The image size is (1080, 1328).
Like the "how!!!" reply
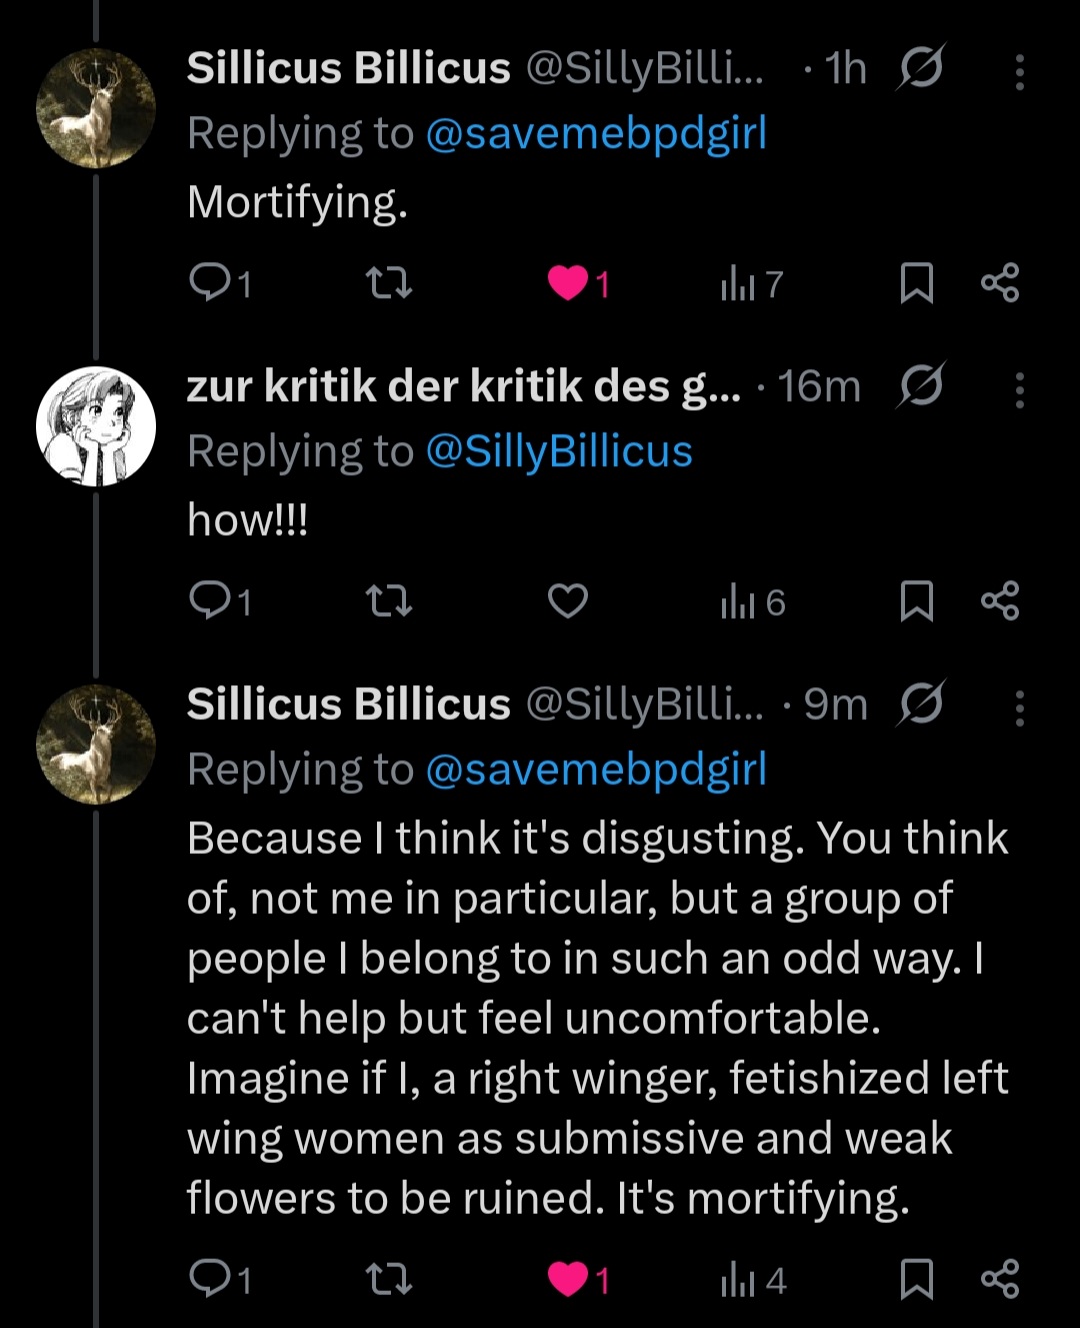(x=568, y=601)
